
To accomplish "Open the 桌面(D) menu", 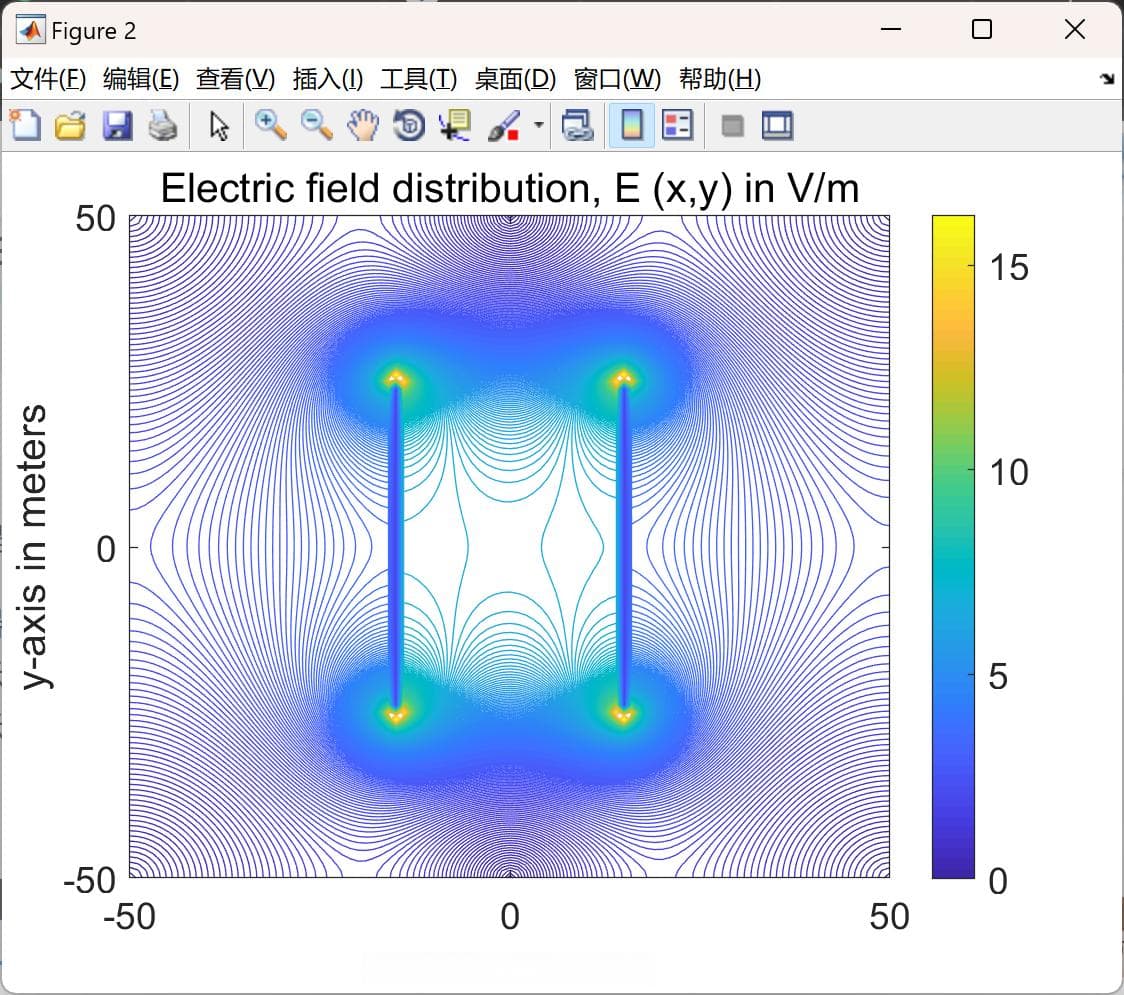I will (515, 79).
